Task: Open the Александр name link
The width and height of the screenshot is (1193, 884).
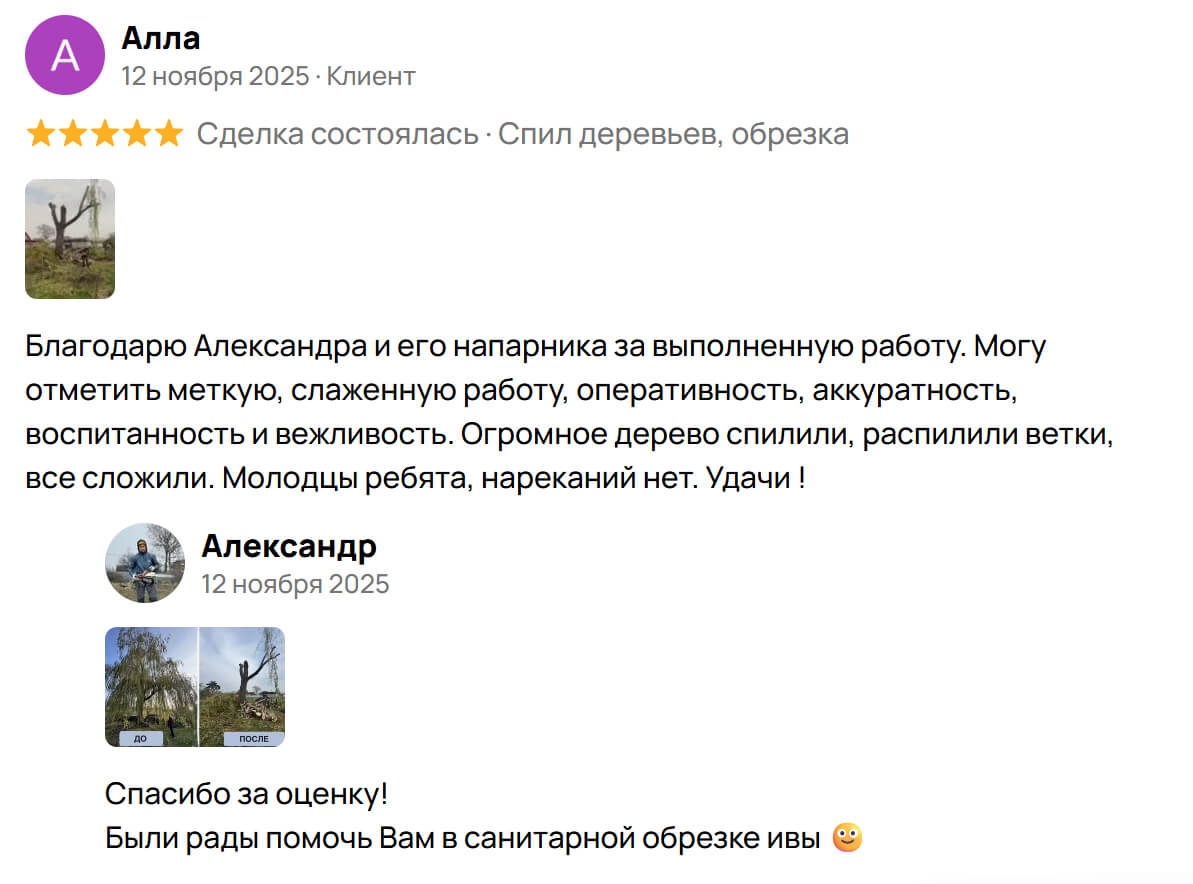Action: click(289, 546)
